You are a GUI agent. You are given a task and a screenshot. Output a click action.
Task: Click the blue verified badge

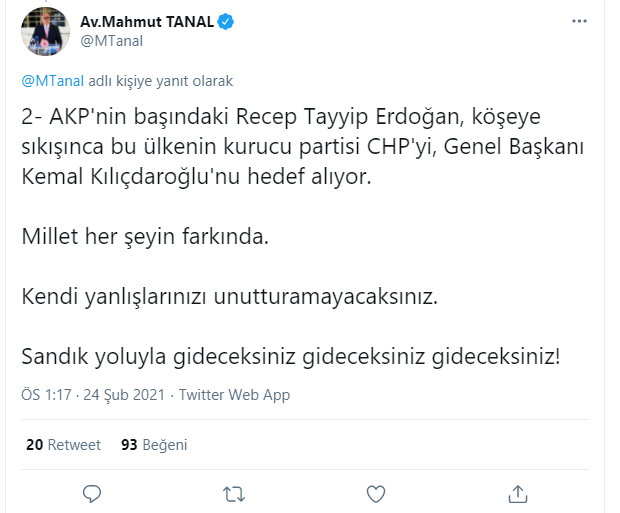tap(227, 21)
